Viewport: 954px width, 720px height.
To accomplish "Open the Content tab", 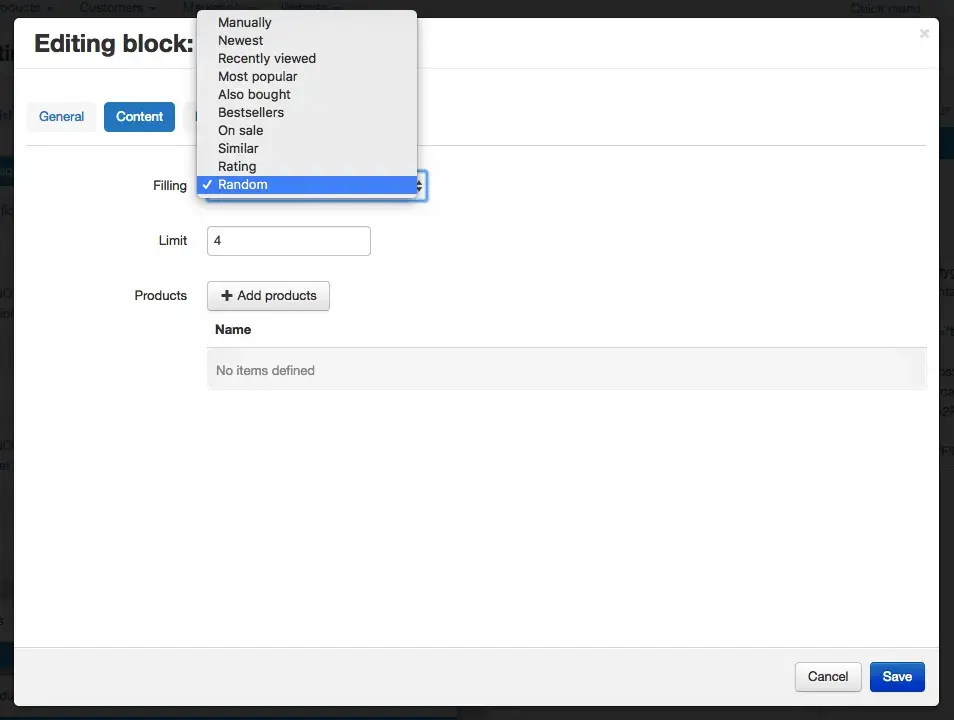I will (x=139, y=117).
